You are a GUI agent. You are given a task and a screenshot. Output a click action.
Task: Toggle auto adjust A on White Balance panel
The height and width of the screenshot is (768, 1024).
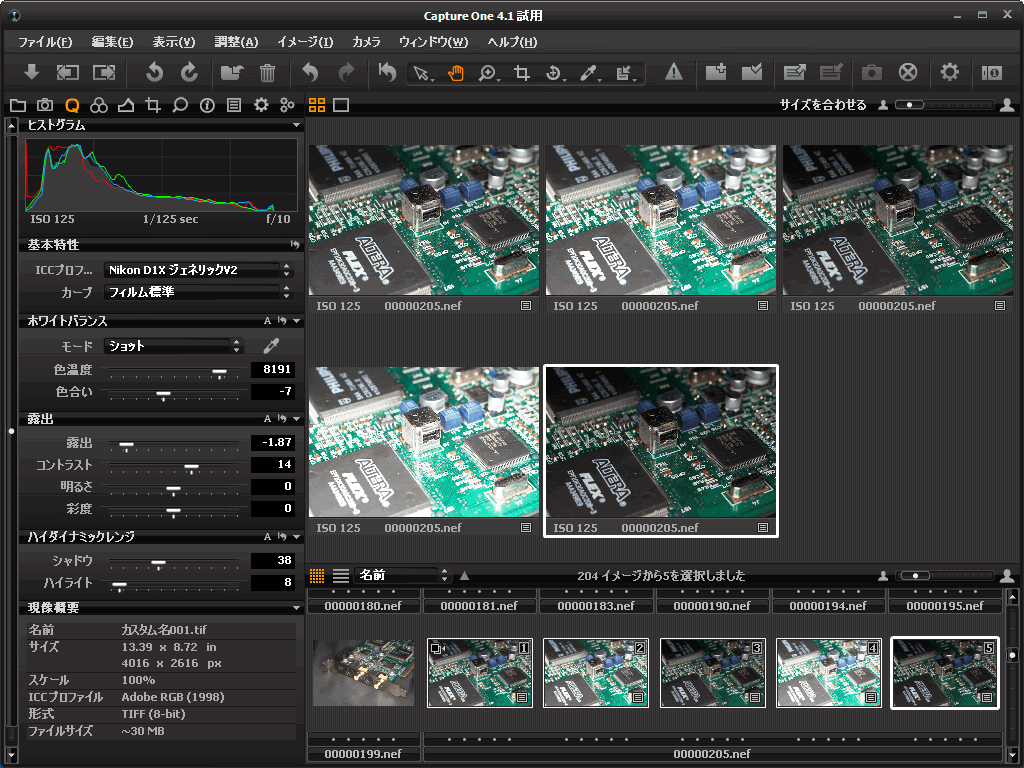pyautogui.click(x=267, y=321)
